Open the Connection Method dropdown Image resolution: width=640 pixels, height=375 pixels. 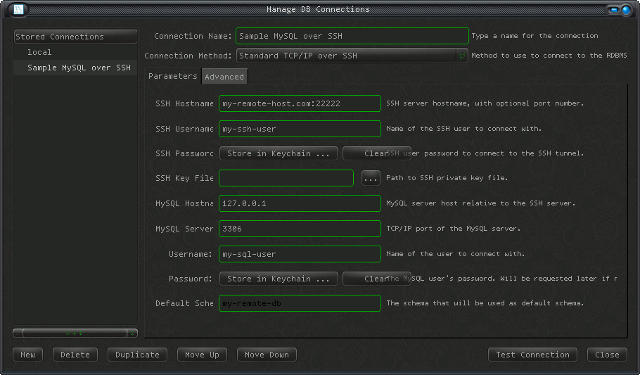click(351, 55)
